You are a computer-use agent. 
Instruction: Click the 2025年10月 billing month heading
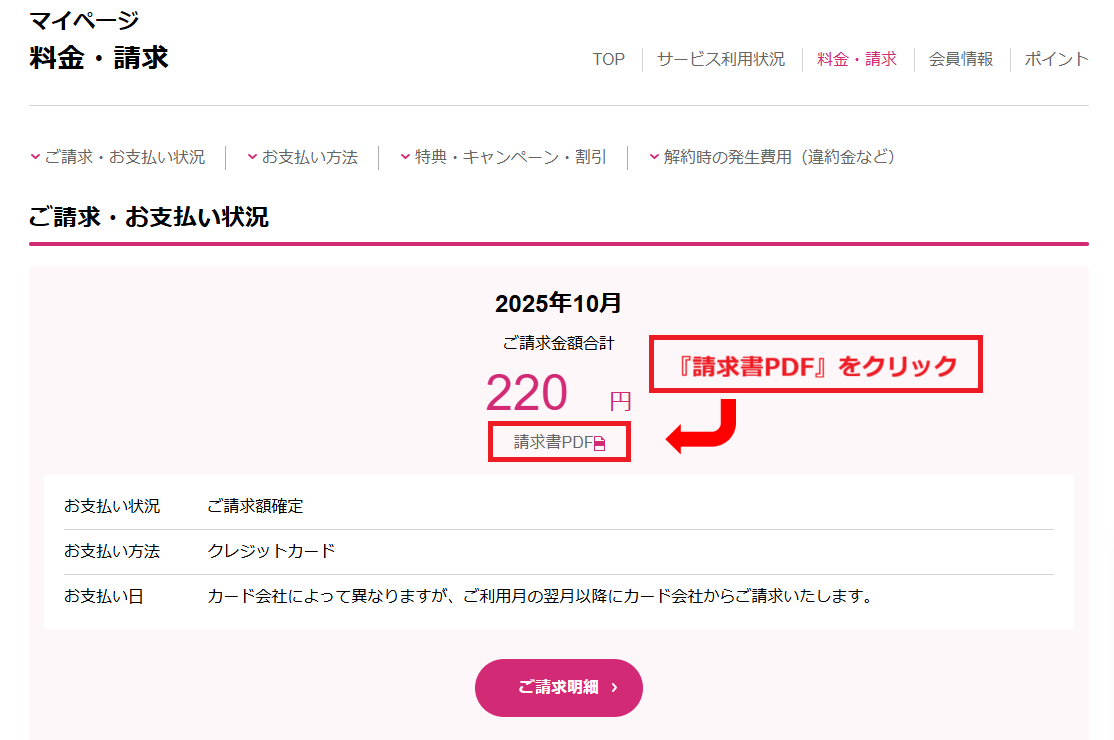[x=558, y=304]
